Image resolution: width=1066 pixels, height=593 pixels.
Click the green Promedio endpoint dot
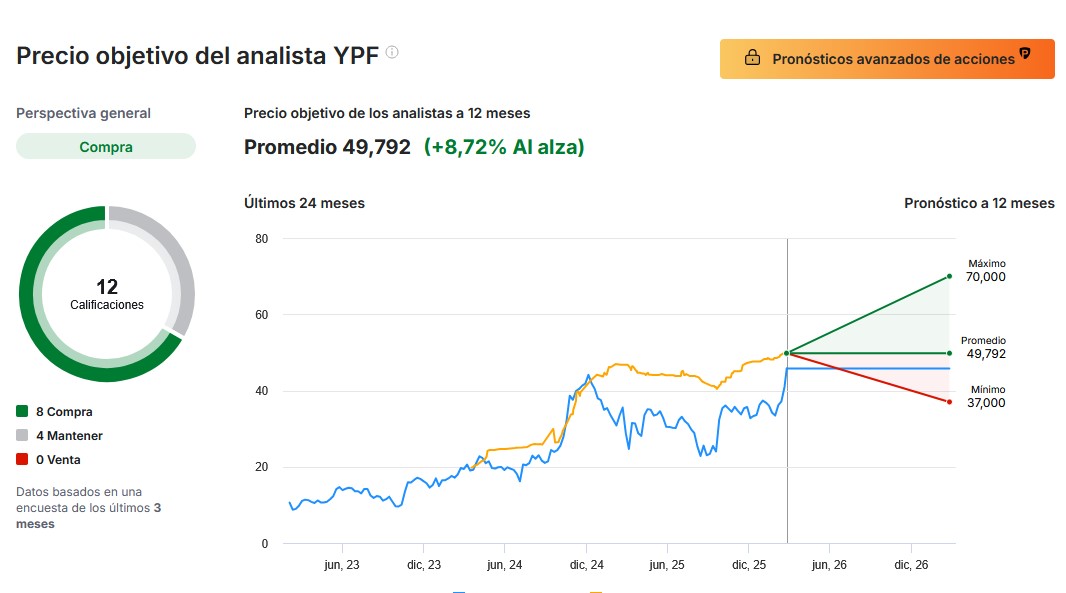click(949, 353)
